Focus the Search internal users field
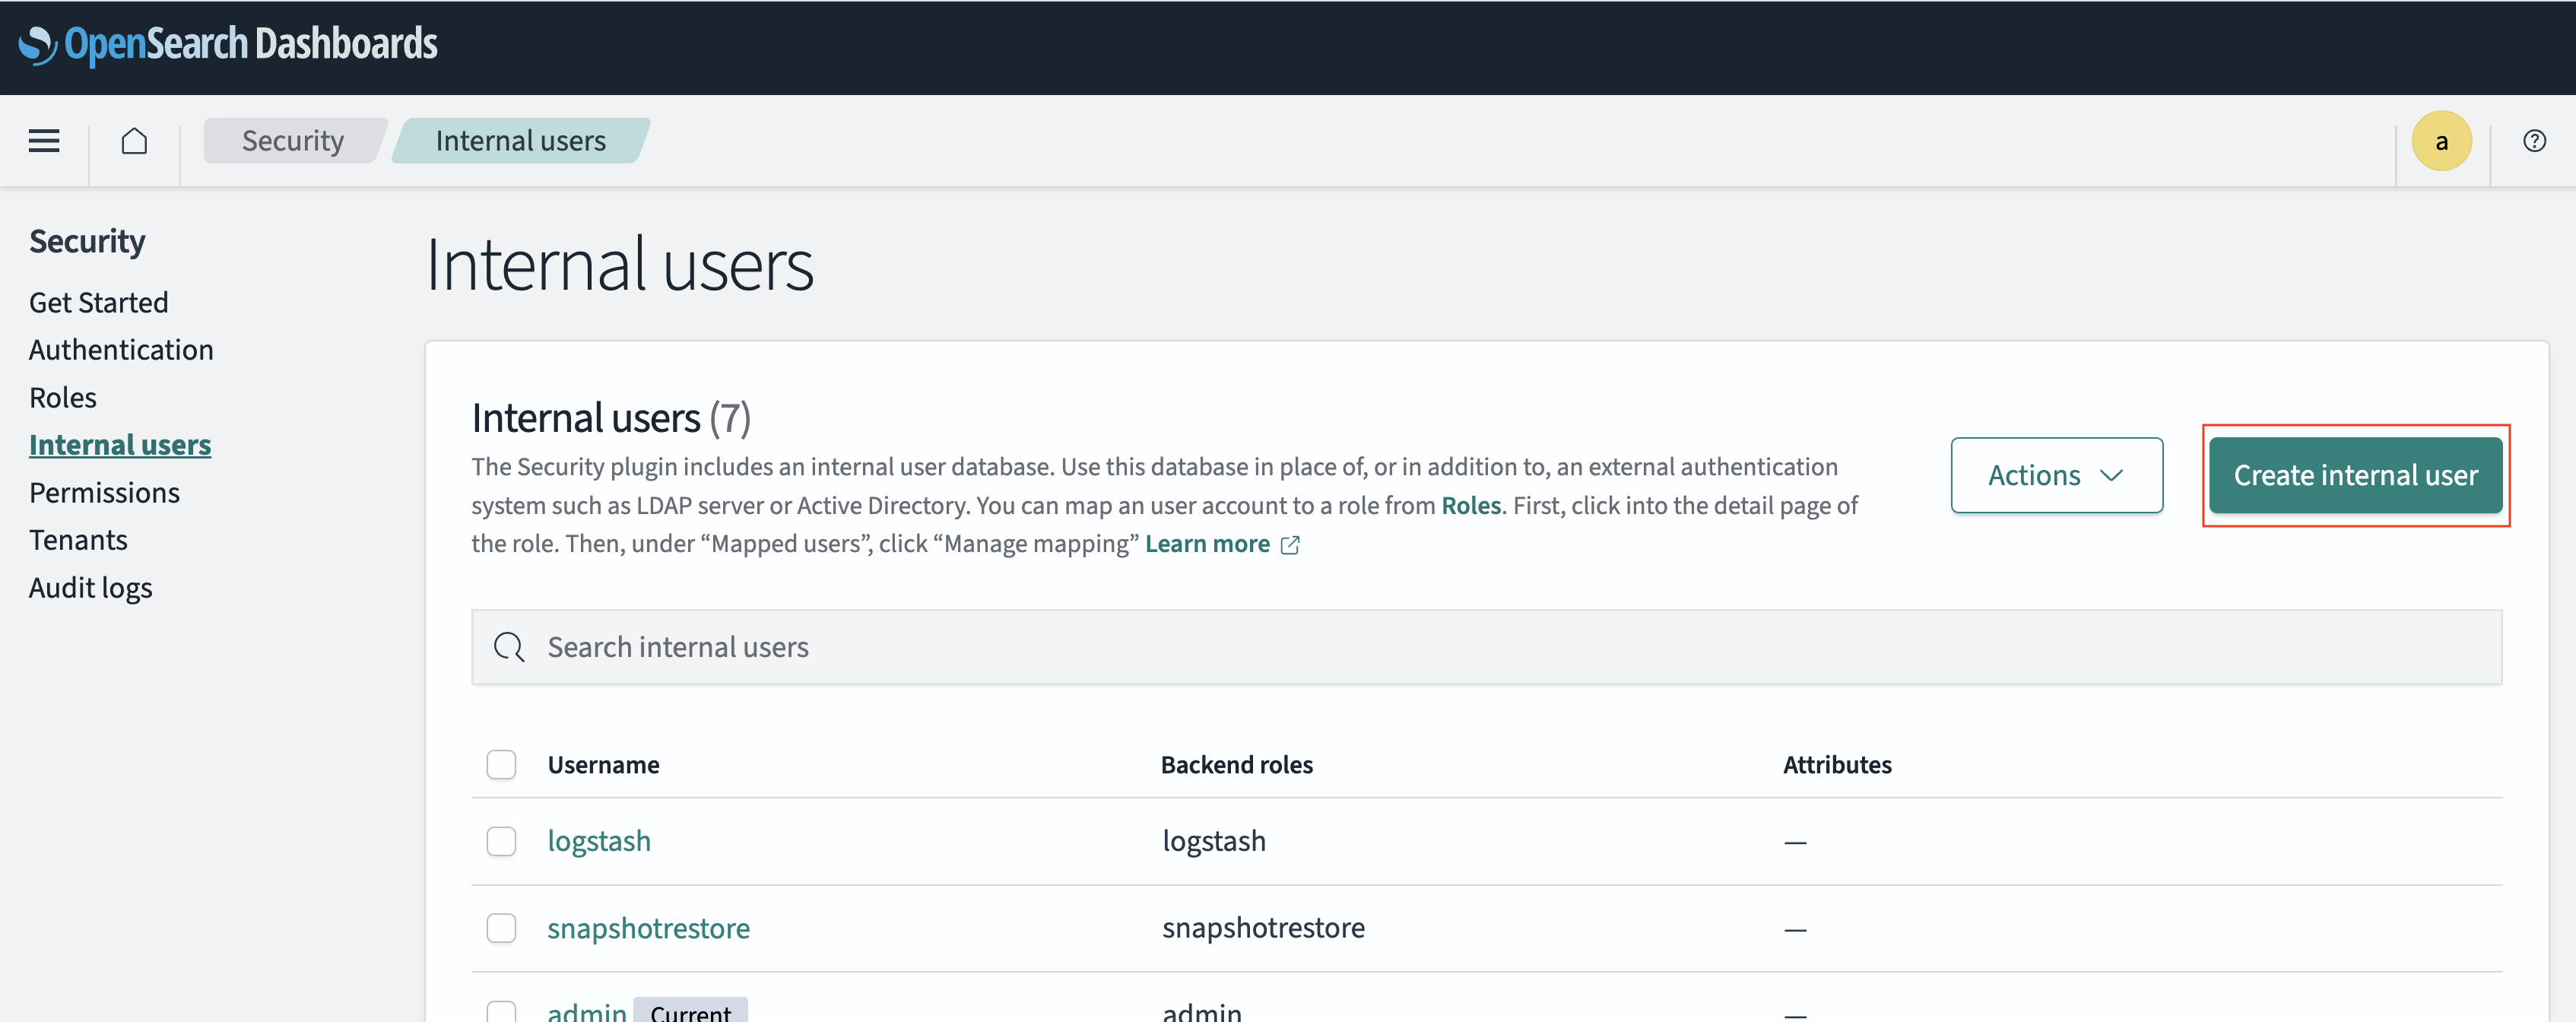The height and width of the screenshot is (1022, 2576). [x=1486, y=647]
